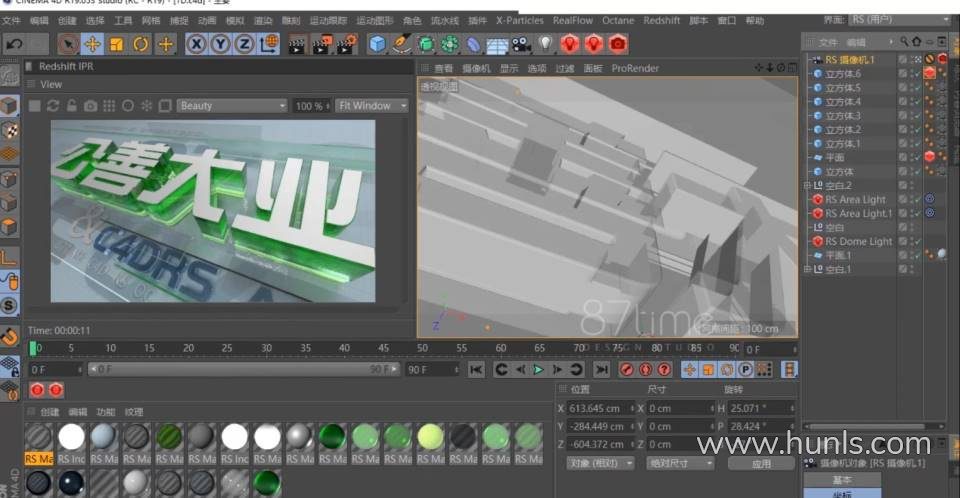The image size is (960, 498).
Task: Select the first dark green striped material
Action: [x=169, y=437]
